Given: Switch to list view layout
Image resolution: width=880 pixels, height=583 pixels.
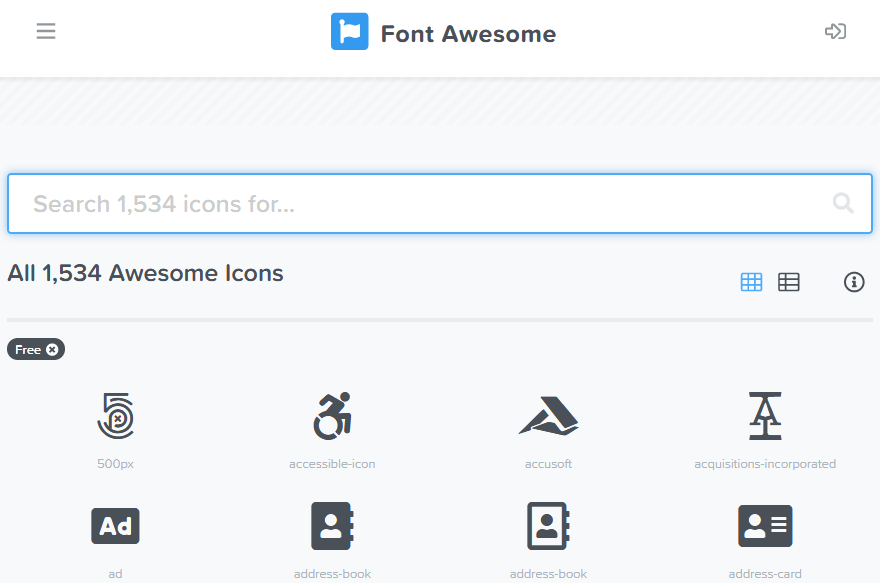Looking at the screenshot, I should (789, 282).
